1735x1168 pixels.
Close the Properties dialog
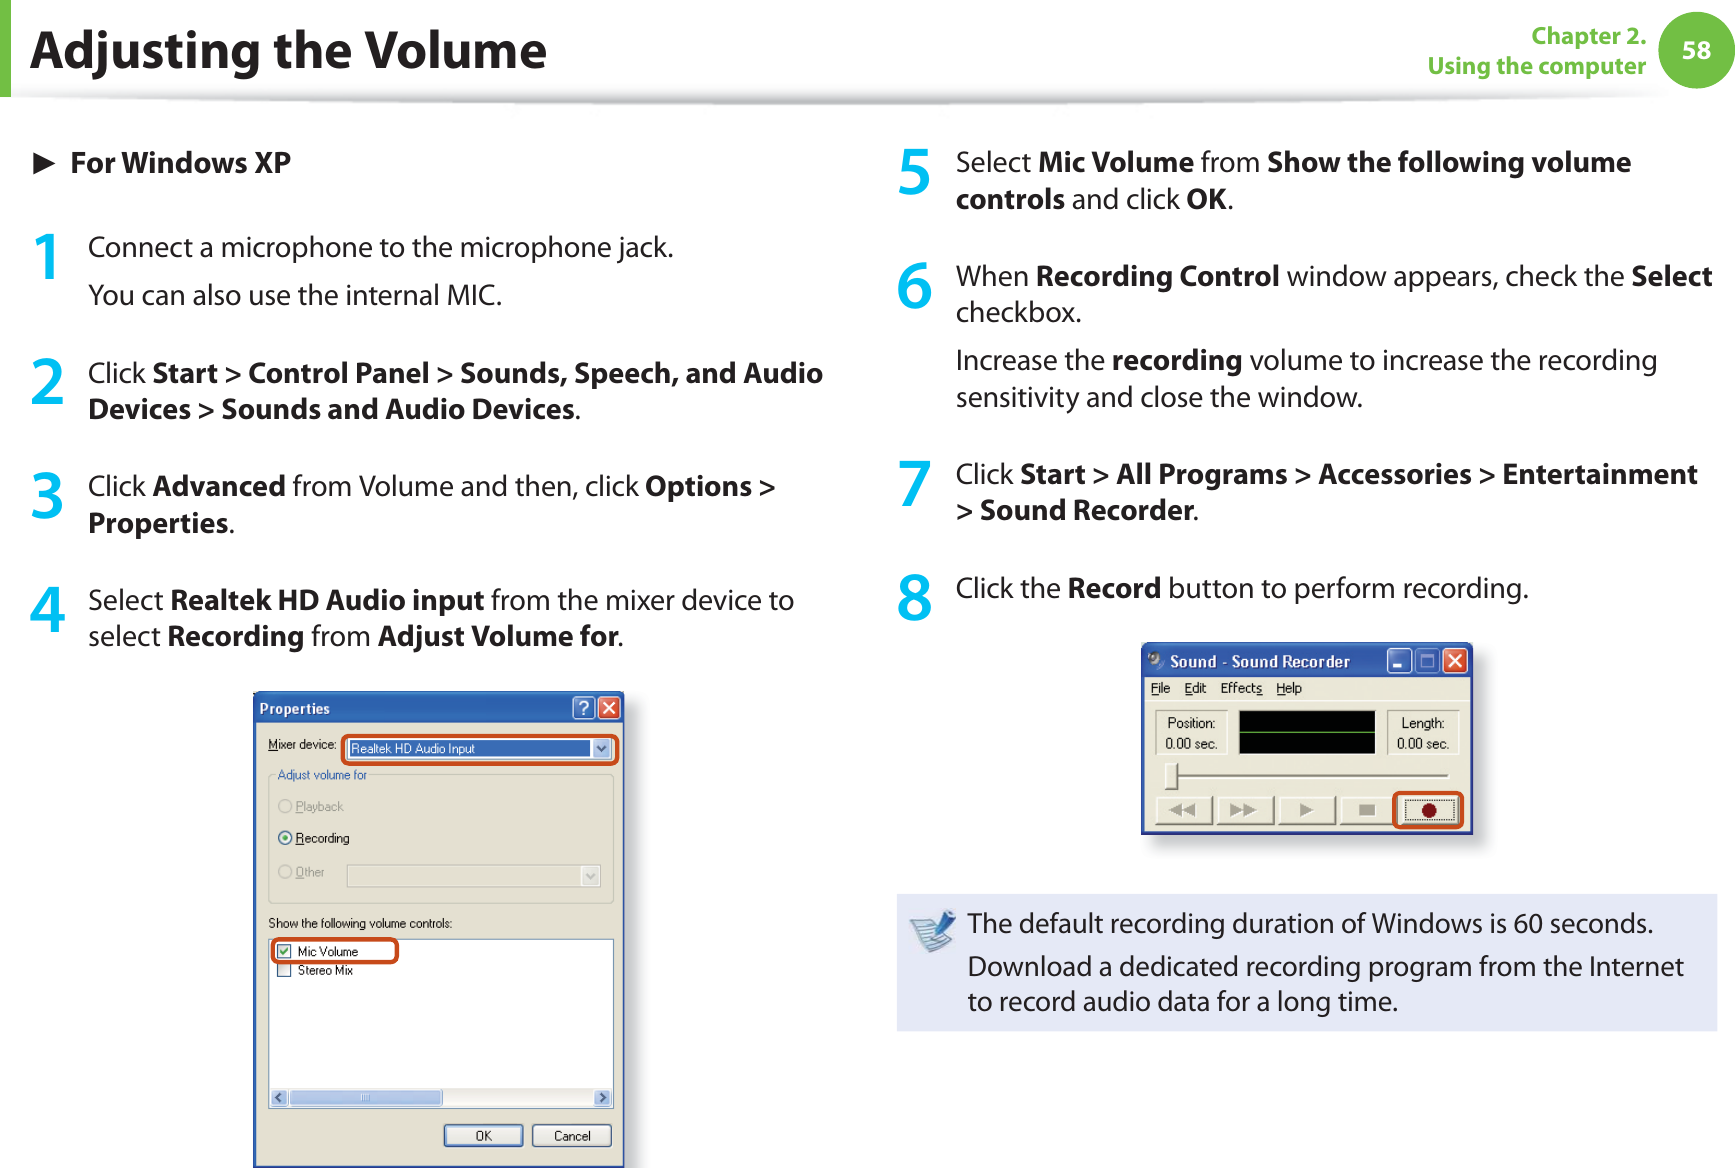(609, 708)
